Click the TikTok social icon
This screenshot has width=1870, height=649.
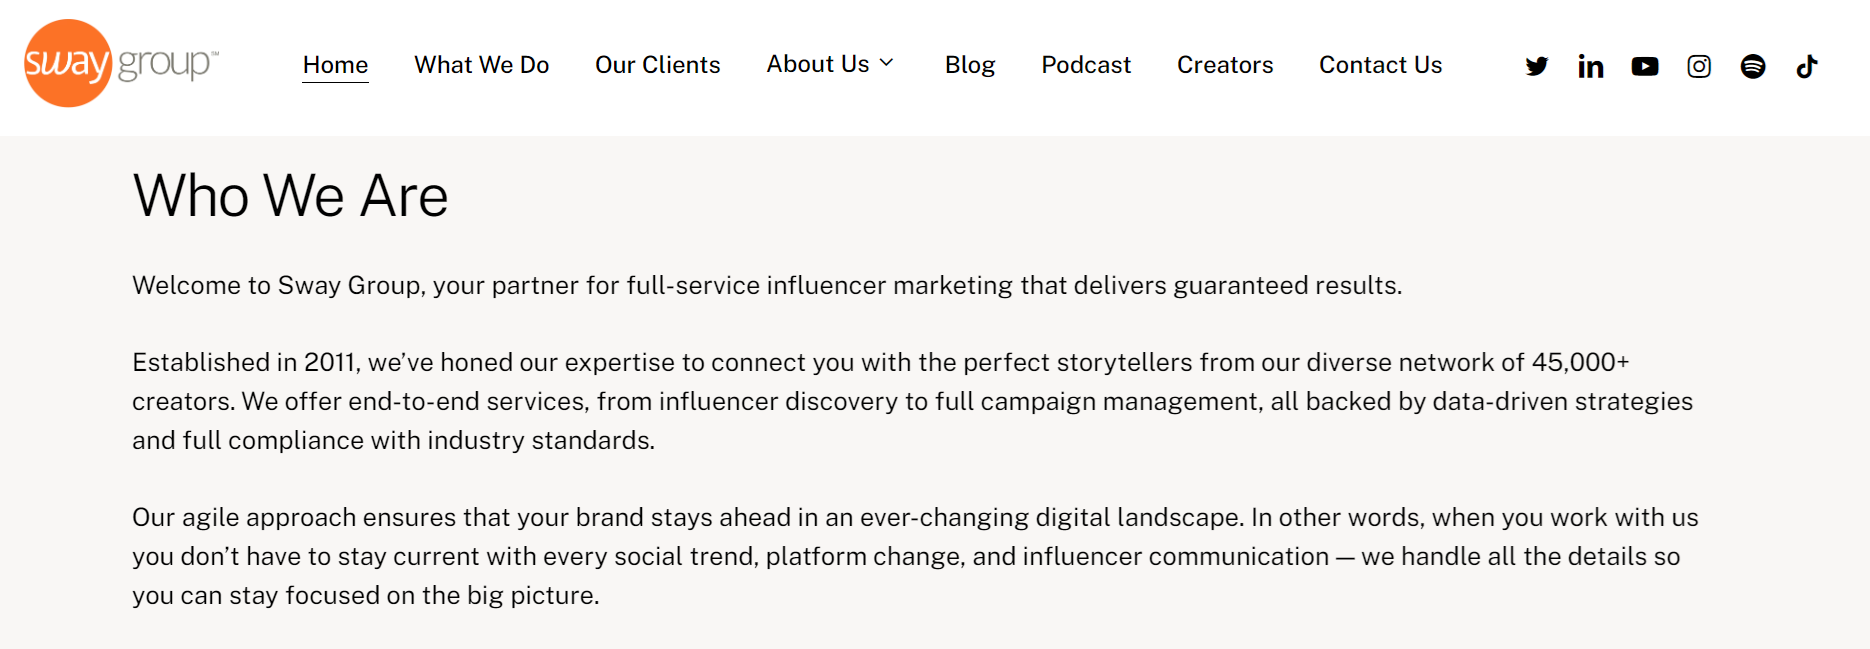click(1807, 65)
